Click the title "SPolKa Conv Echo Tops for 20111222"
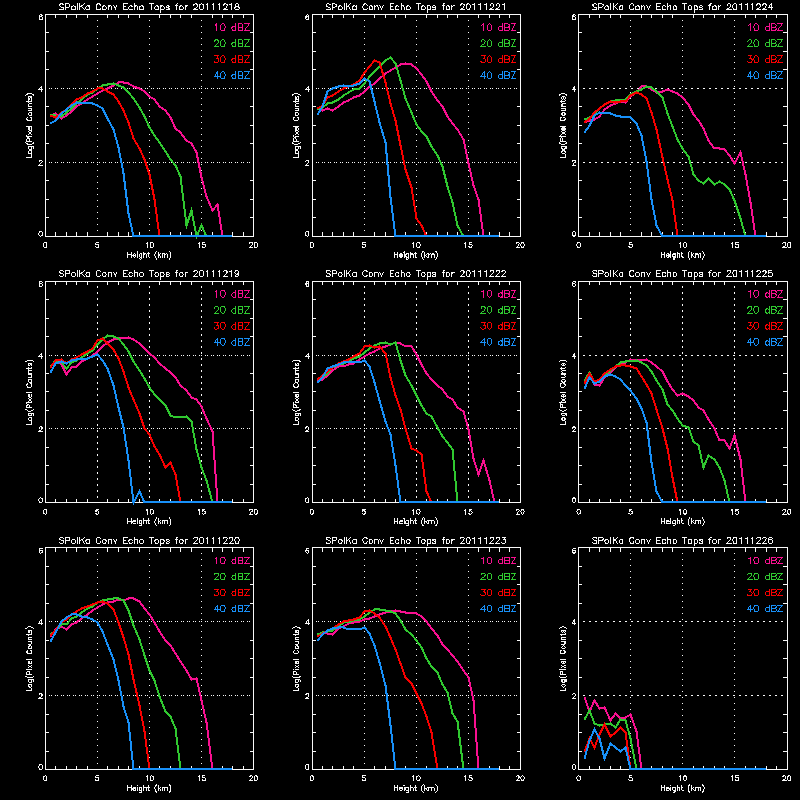 [416, 274]
